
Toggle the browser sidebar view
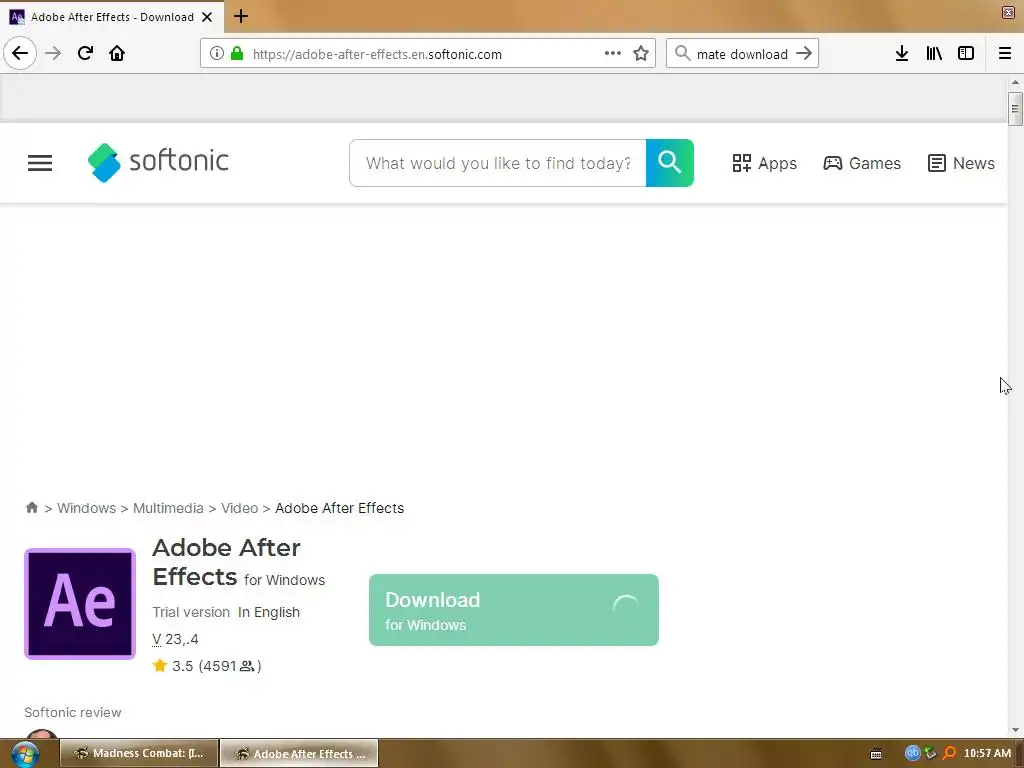point(966,54)
